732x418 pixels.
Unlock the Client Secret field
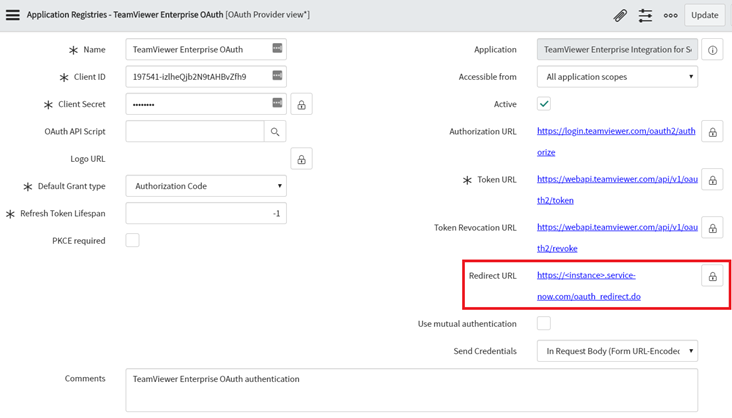[302, 104]
